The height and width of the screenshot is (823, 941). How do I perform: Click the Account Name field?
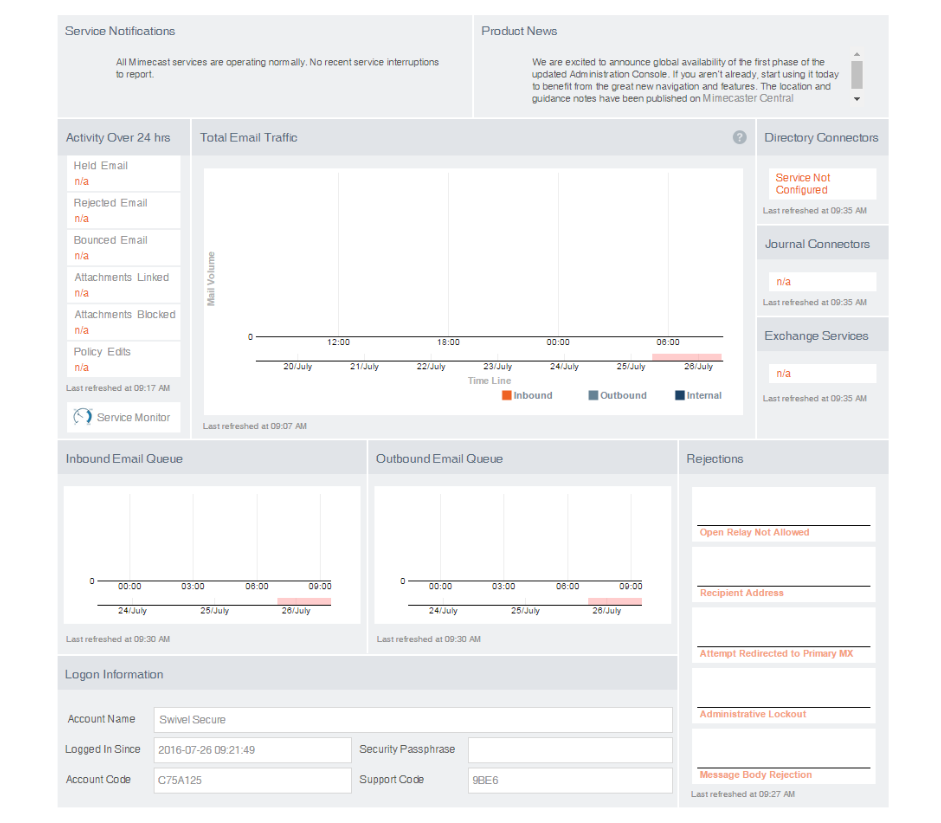coord(412,720)
